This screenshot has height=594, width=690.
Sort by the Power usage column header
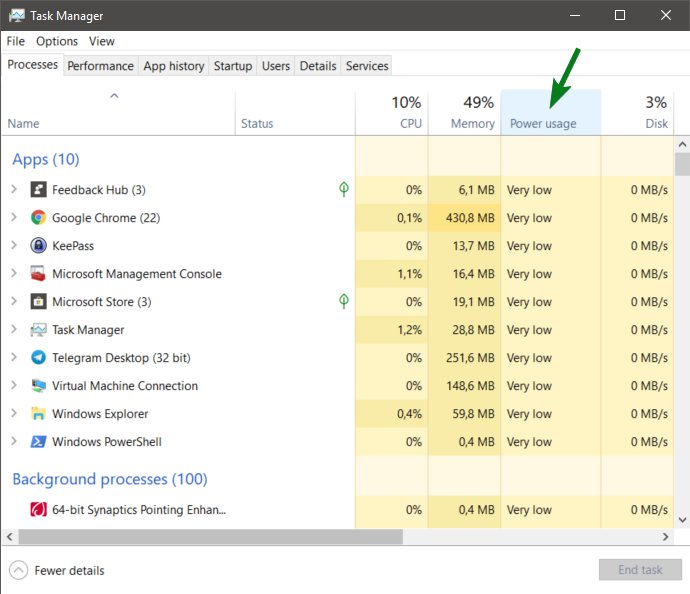pos(551,113)
